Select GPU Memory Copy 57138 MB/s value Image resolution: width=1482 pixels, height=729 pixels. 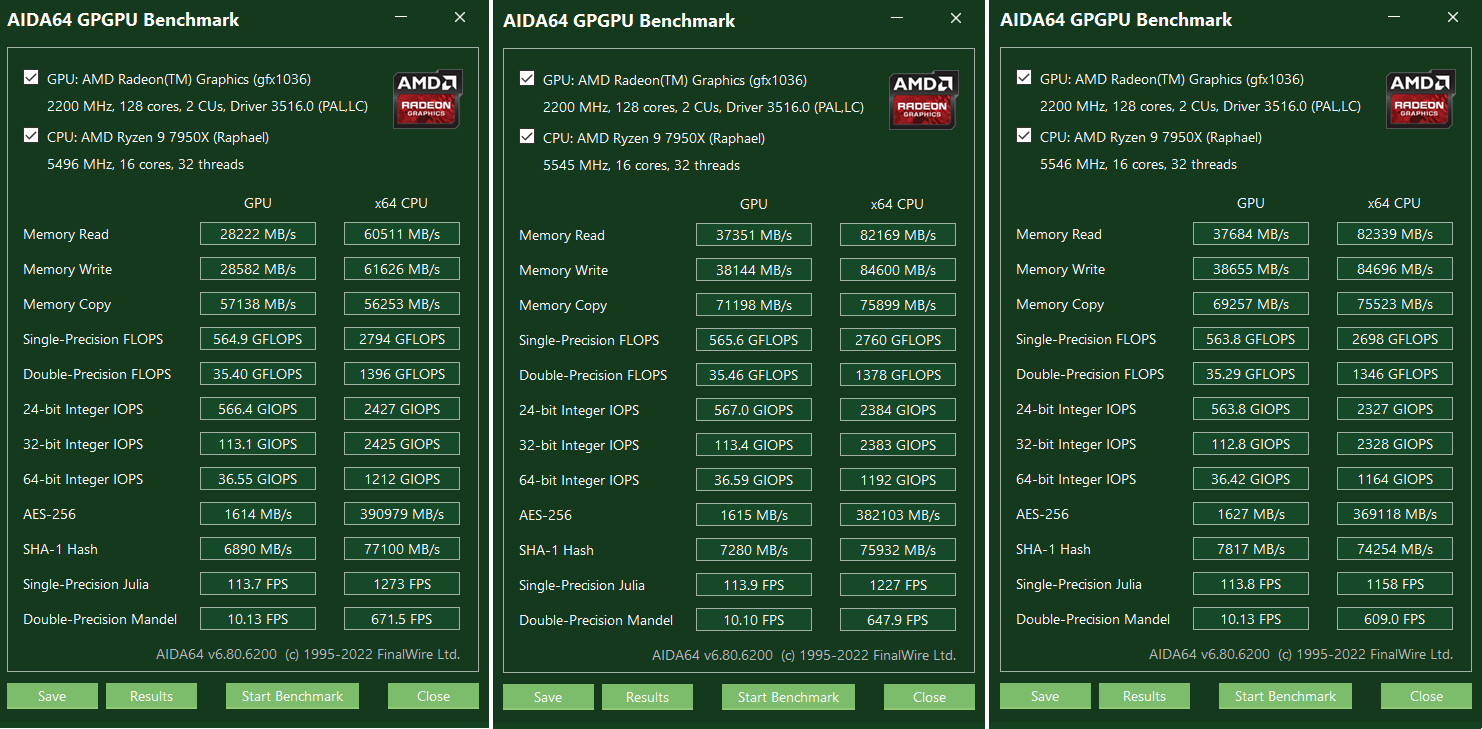click(x=258, y=304)
